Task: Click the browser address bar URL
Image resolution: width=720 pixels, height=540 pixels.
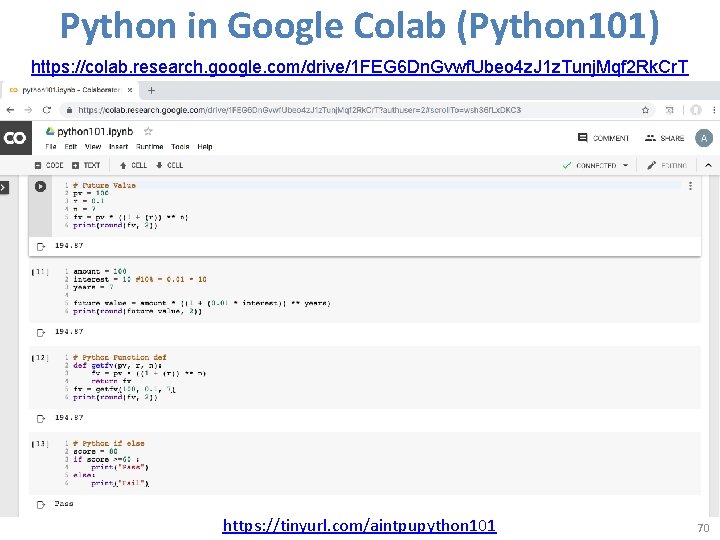Action: (299, 110)
